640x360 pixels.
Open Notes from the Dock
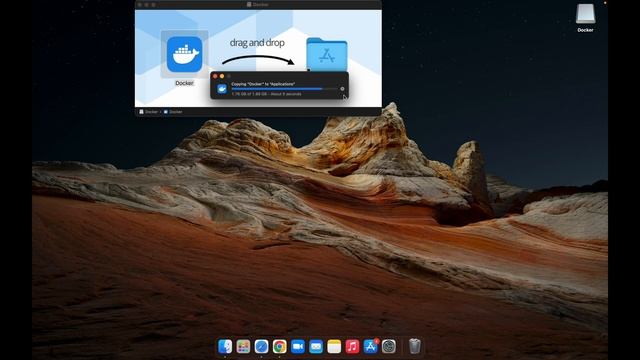(x=334, y=347)
